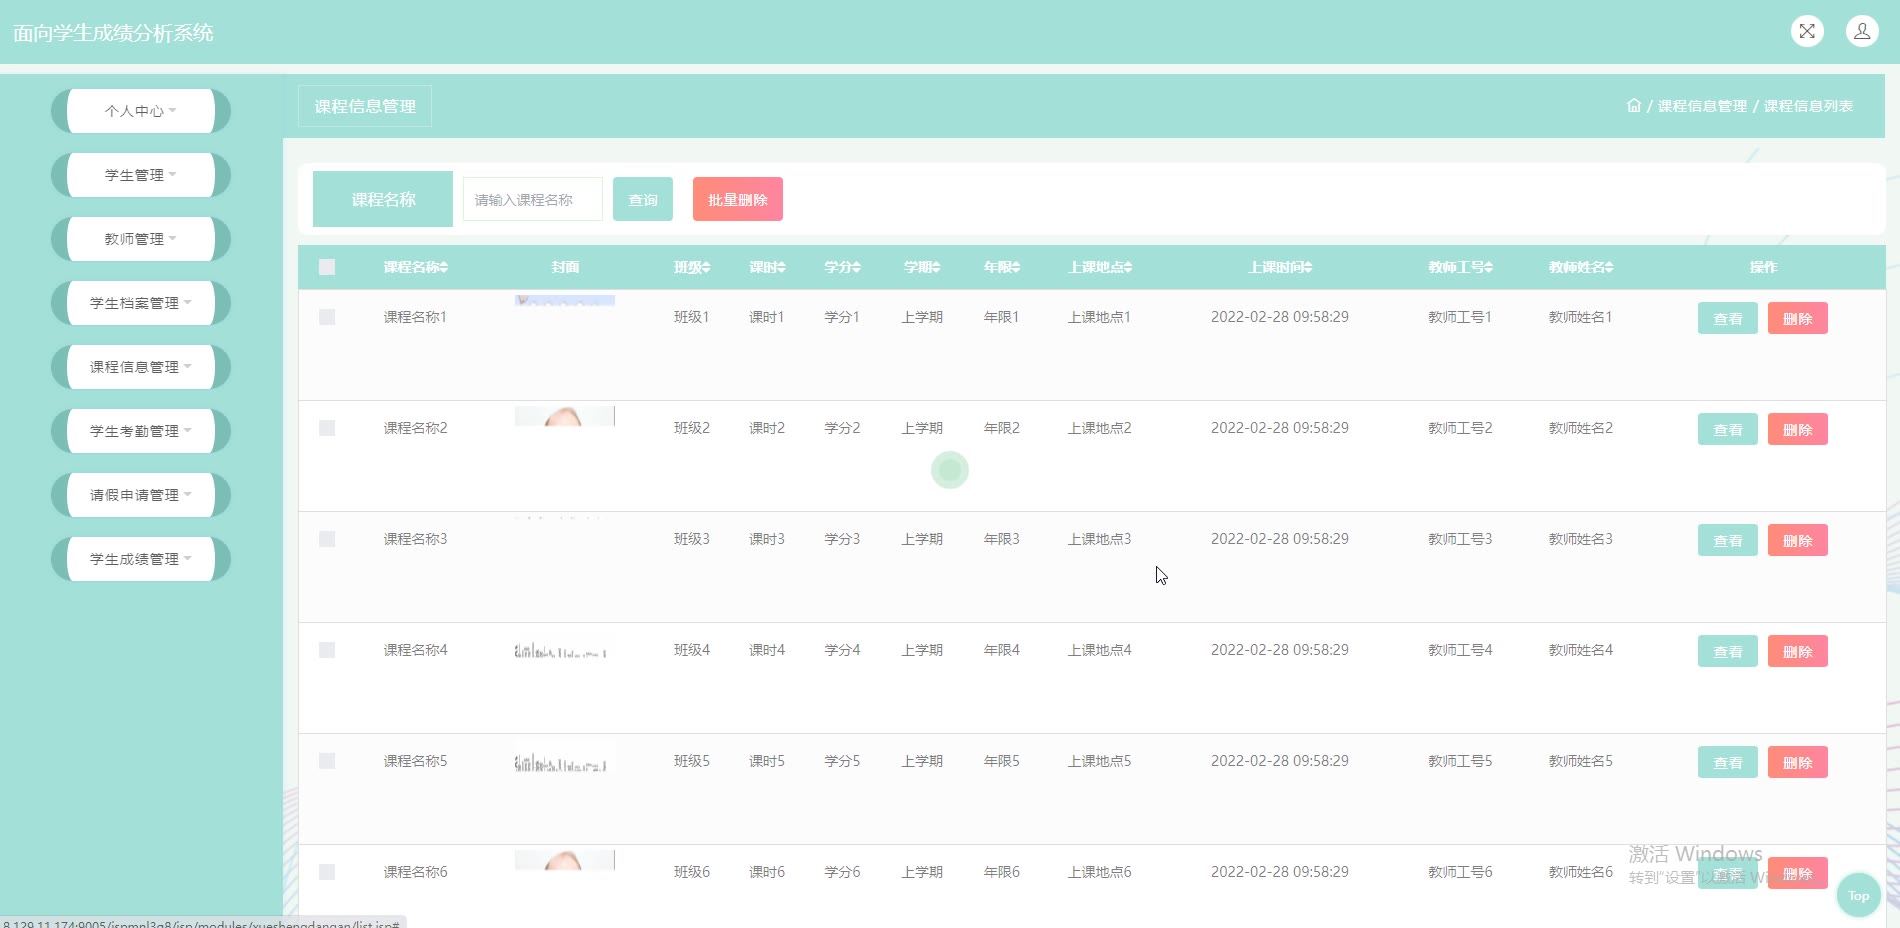Select the 上课地点3 cell
Screen dimensions: 1900x928
pos(1100,539)
